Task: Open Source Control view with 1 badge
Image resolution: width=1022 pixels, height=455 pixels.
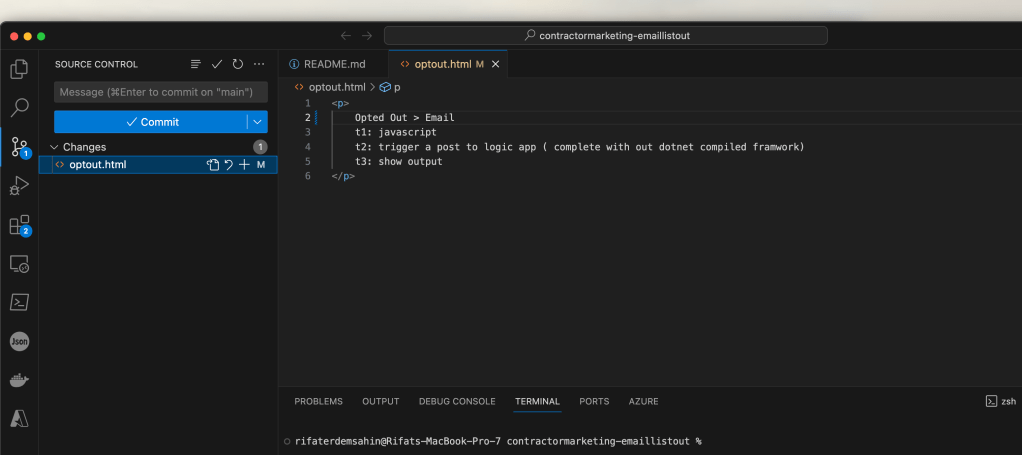Action: 20,147
